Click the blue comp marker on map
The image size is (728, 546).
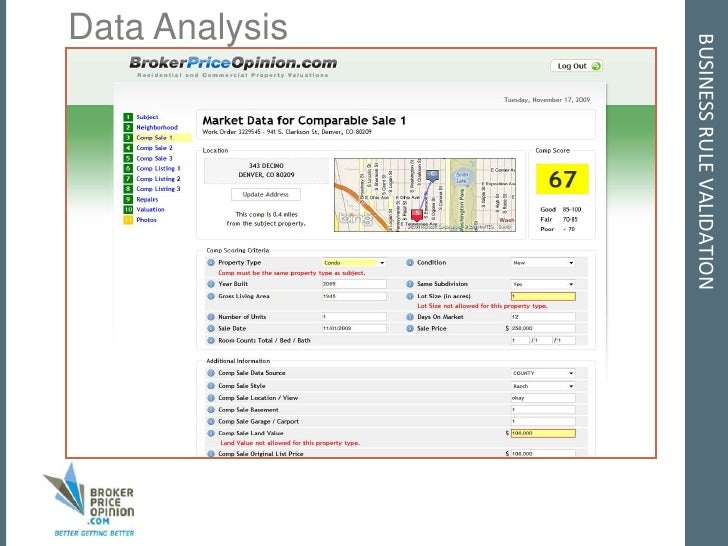click(x=432, y=176)
